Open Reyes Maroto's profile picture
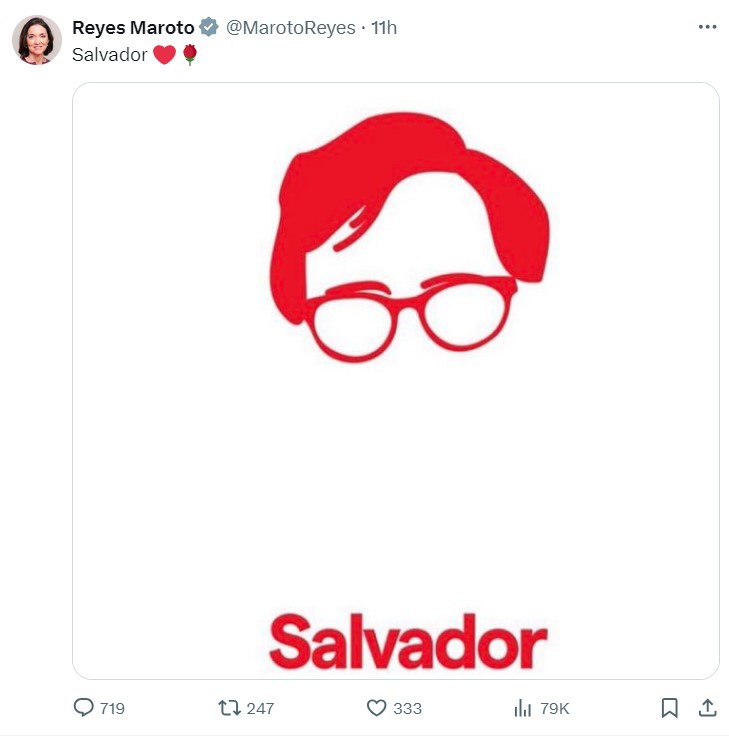729x744 pixels. [x=37, y=40]
